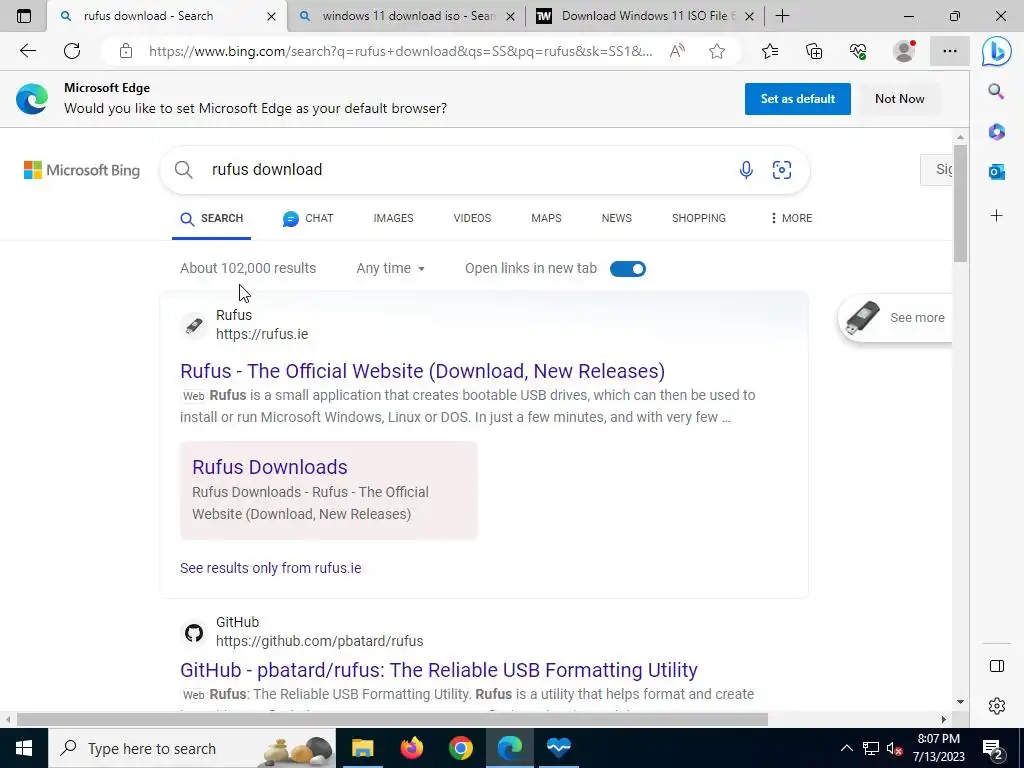Click the muted volume tray icon
Screen dimensions: 1024x768
(894, 748)
